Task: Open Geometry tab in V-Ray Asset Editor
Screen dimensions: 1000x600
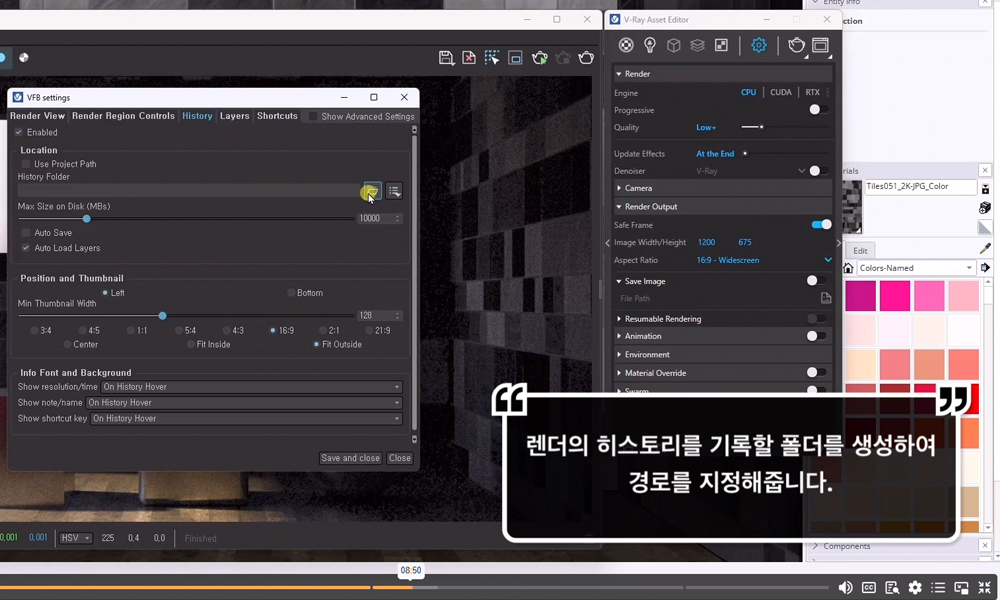Action: tap(673, 45)
